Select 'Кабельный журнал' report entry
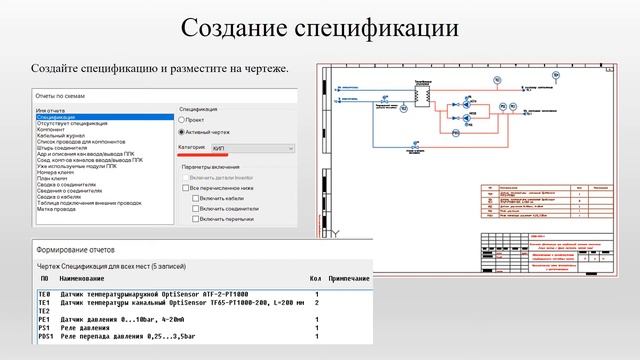Viewport: 640px width, 360px height. coord(61,136)
